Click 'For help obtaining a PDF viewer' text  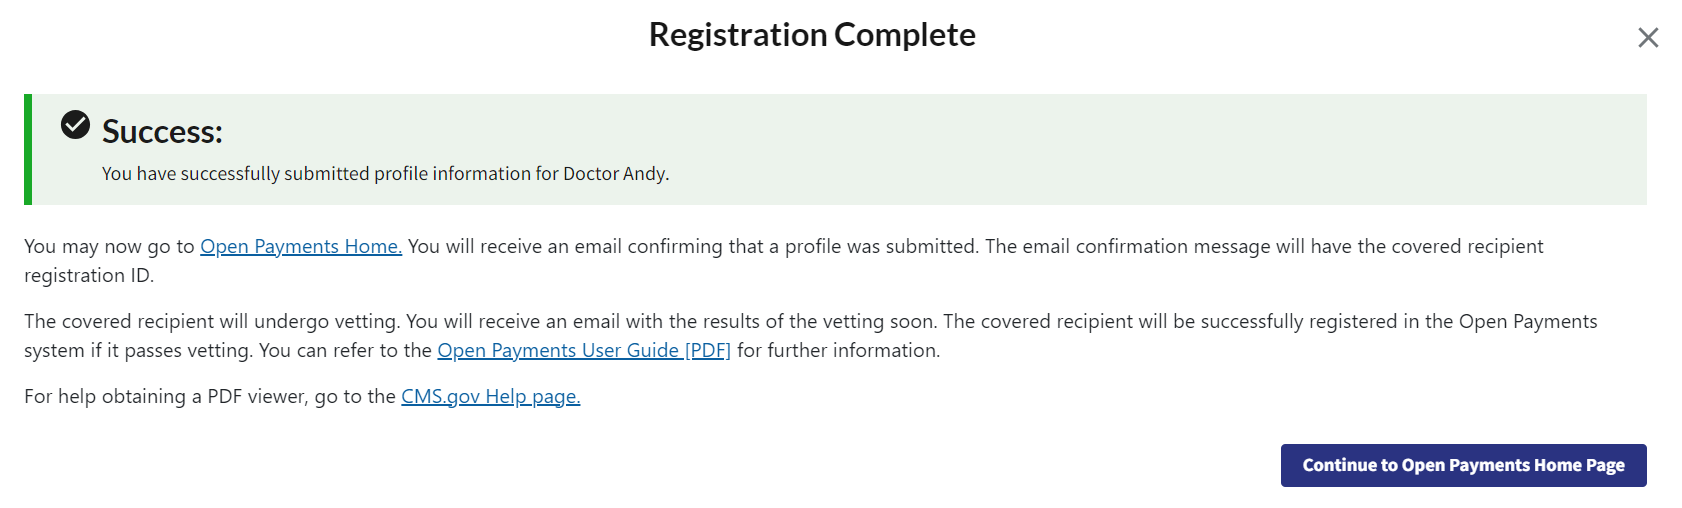pyautogui.click(x=160, y=397)
